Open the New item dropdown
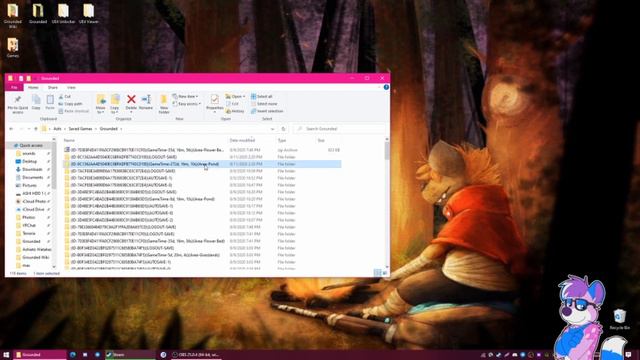The height and width of the screenshot is (360, 640). 185,96
